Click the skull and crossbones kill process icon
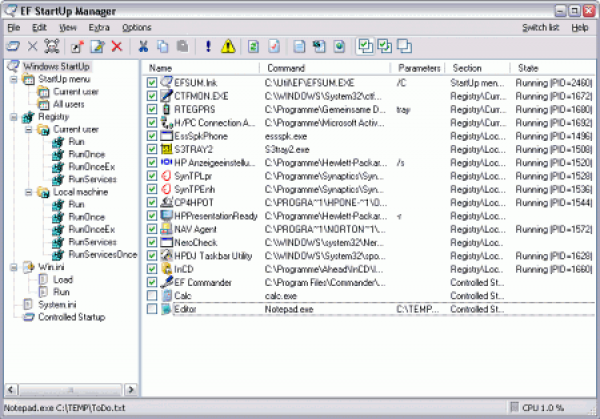 click(x=52, y=47)
